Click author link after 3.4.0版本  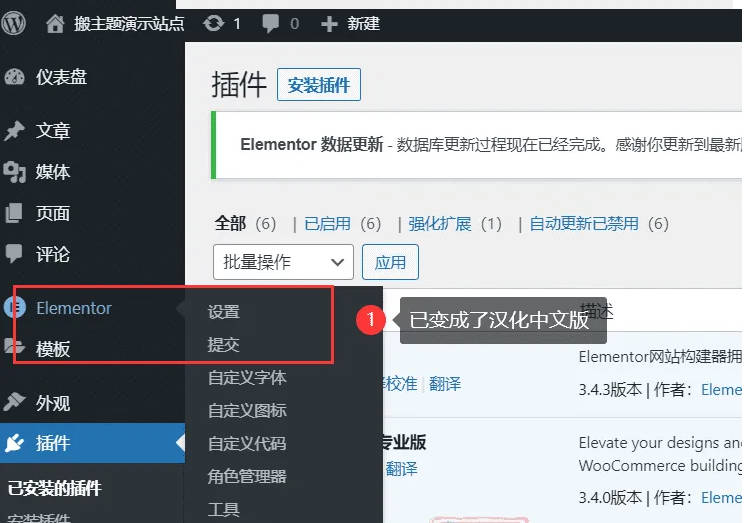pyautogui.click(x=722, y=497)
